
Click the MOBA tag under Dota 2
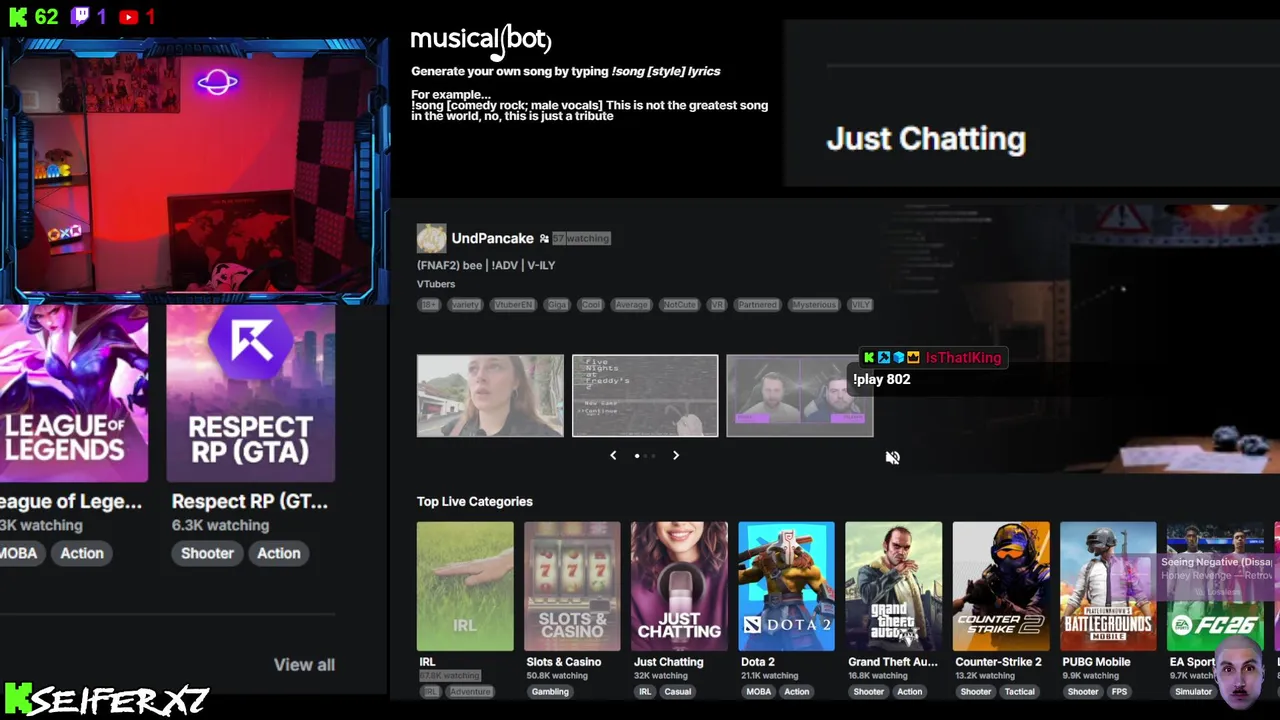(758, 692)
